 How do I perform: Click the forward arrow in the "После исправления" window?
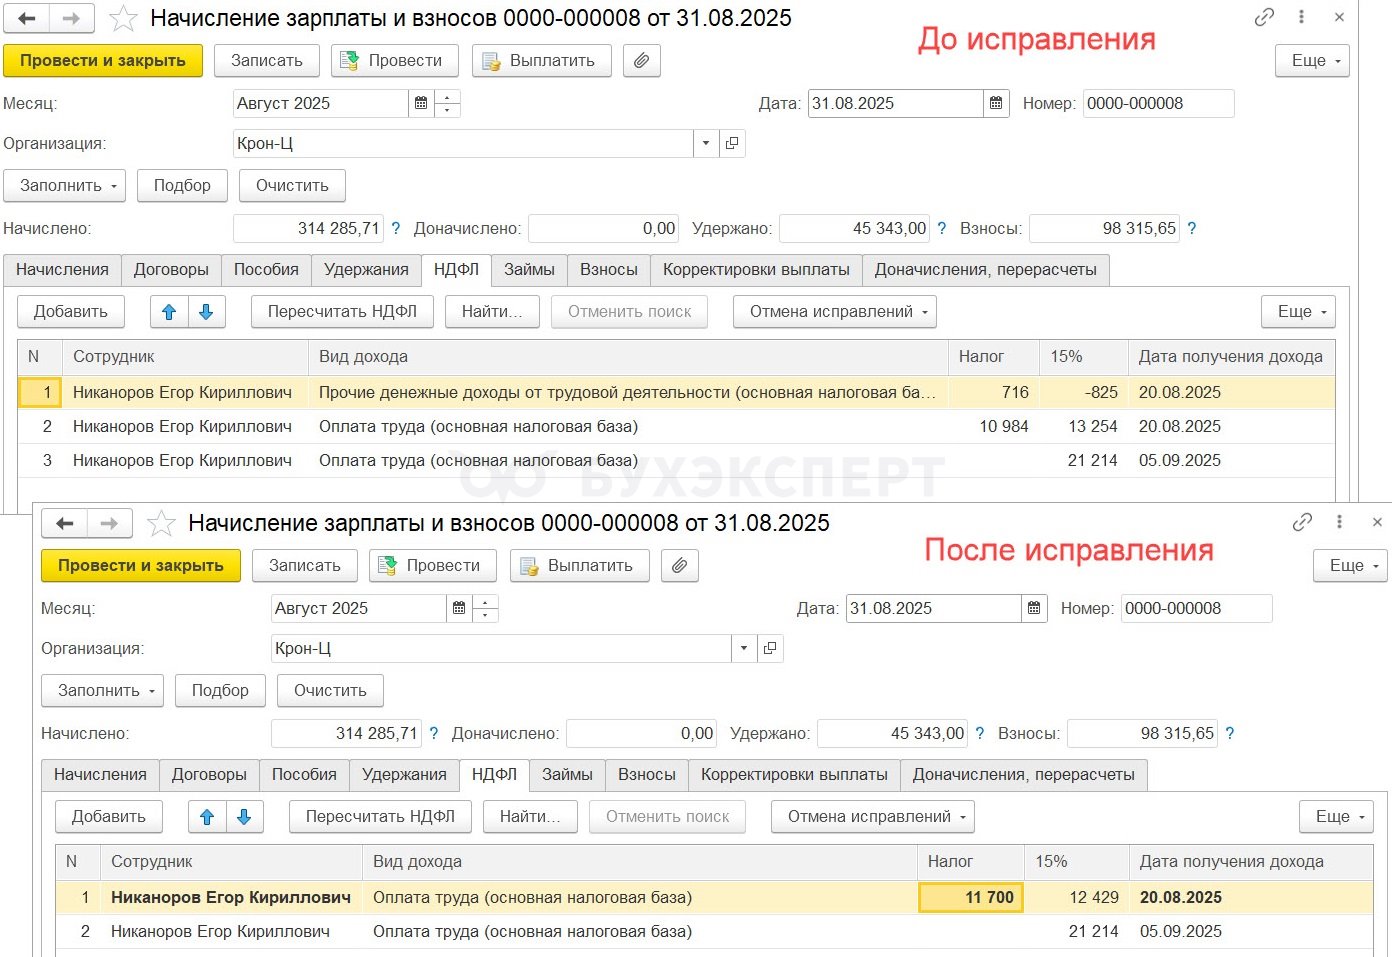coord(110,523)
